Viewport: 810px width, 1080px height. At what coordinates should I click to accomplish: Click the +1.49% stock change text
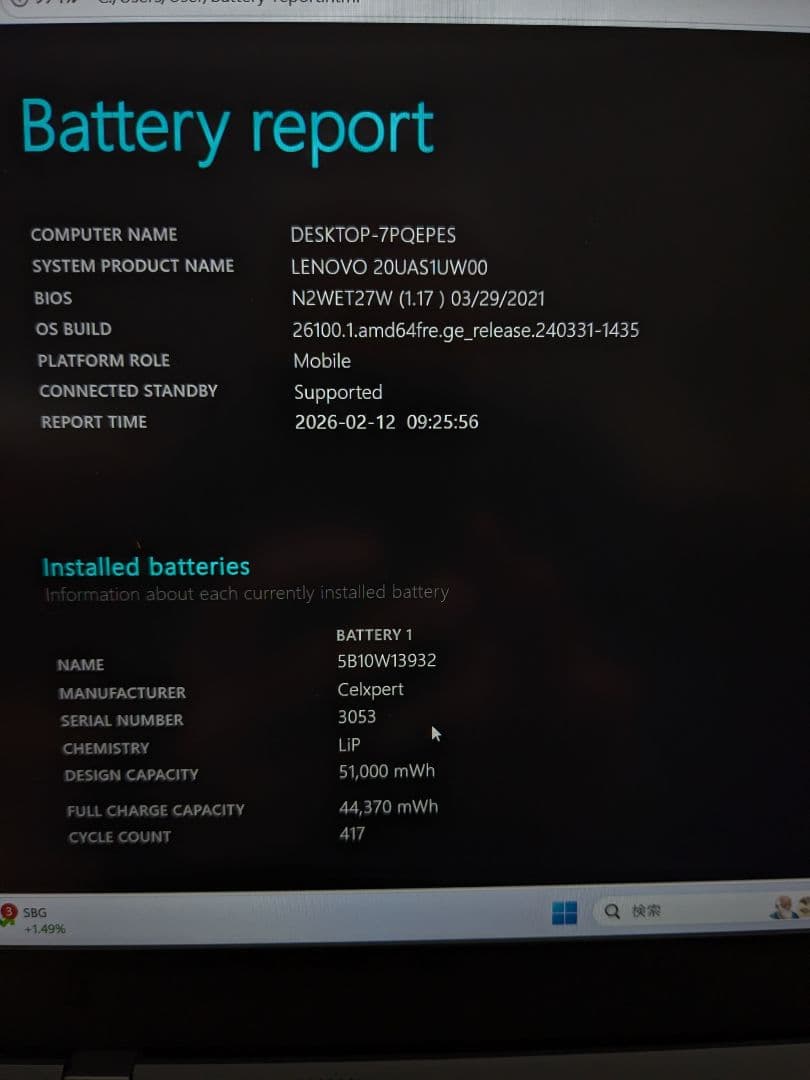pyautogui.click(x=45, y=929)
